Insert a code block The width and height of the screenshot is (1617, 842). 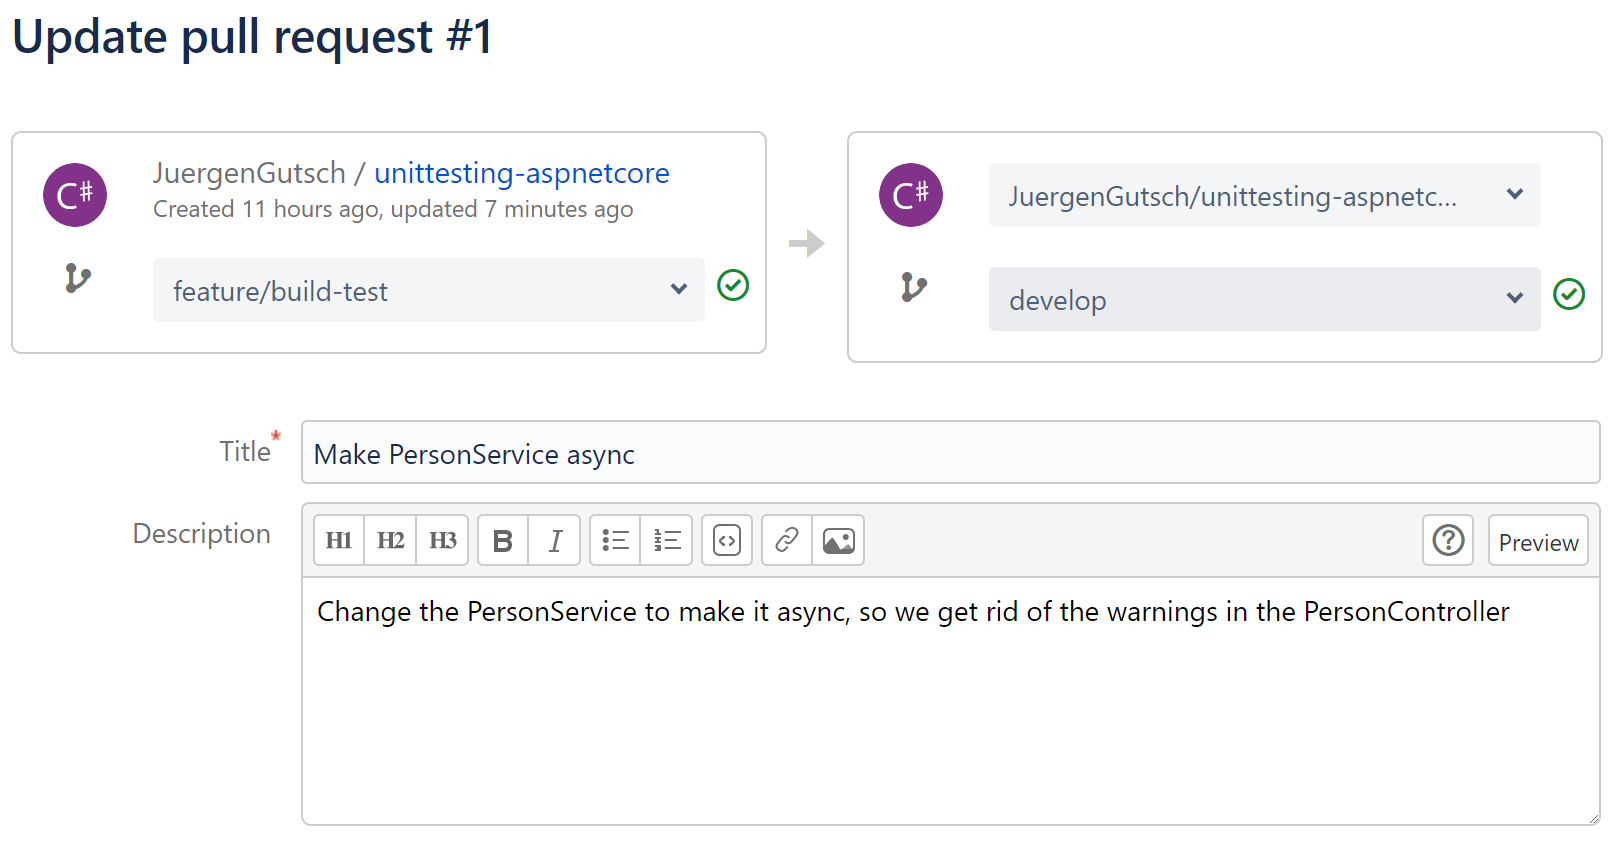tap(727, 541)
